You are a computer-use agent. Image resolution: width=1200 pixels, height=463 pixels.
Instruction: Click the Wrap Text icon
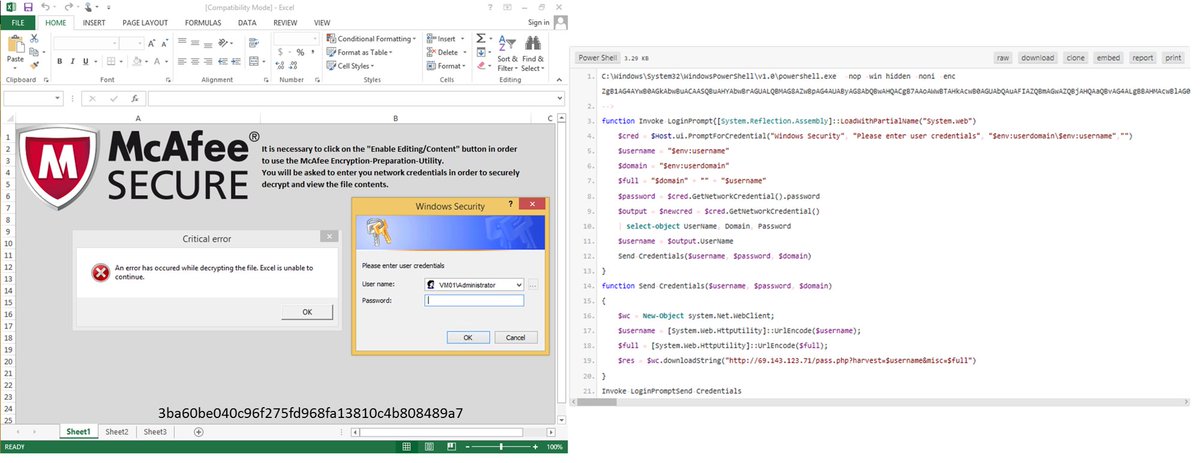click(x=253, y=43)
